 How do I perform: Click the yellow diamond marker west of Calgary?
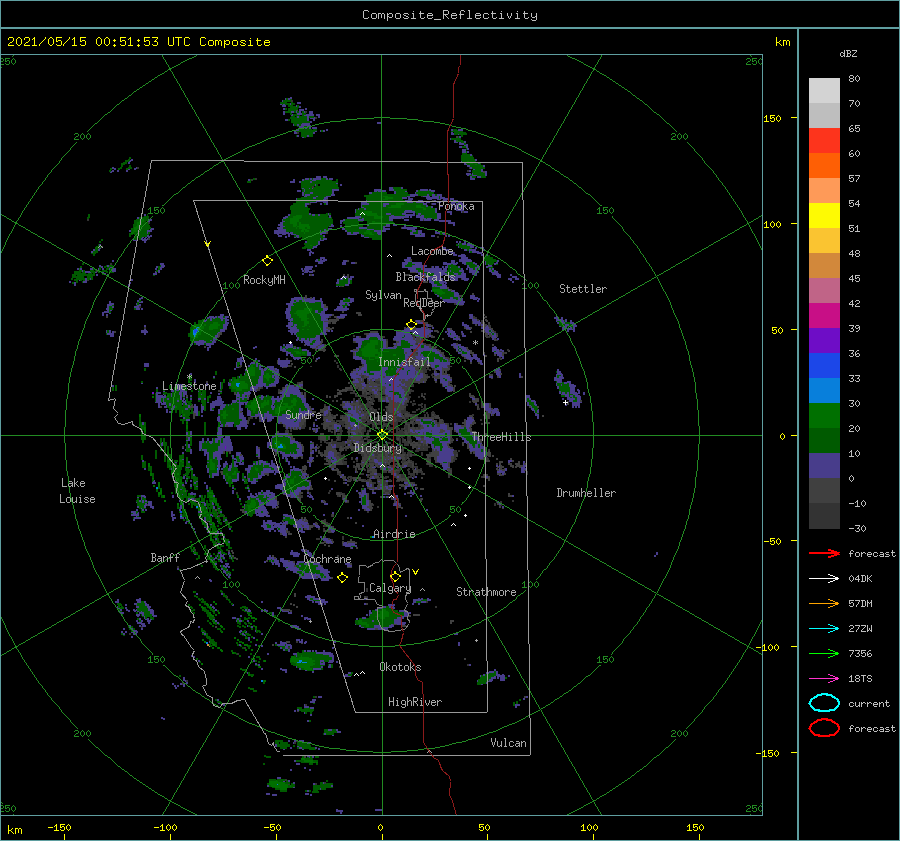click(x=342, y=578)
